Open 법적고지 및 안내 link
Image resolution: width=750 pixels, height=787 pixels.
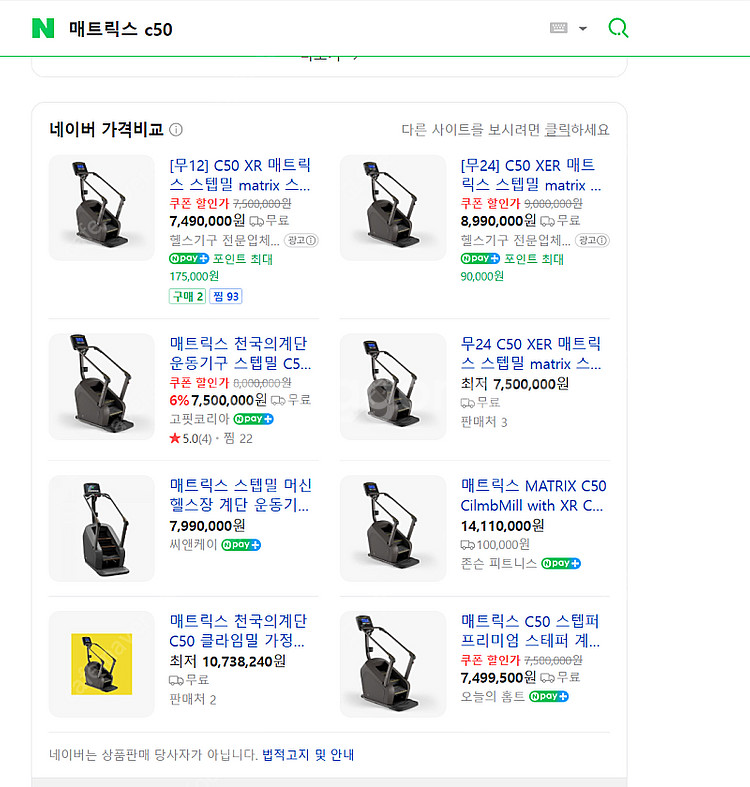point(308,754)
